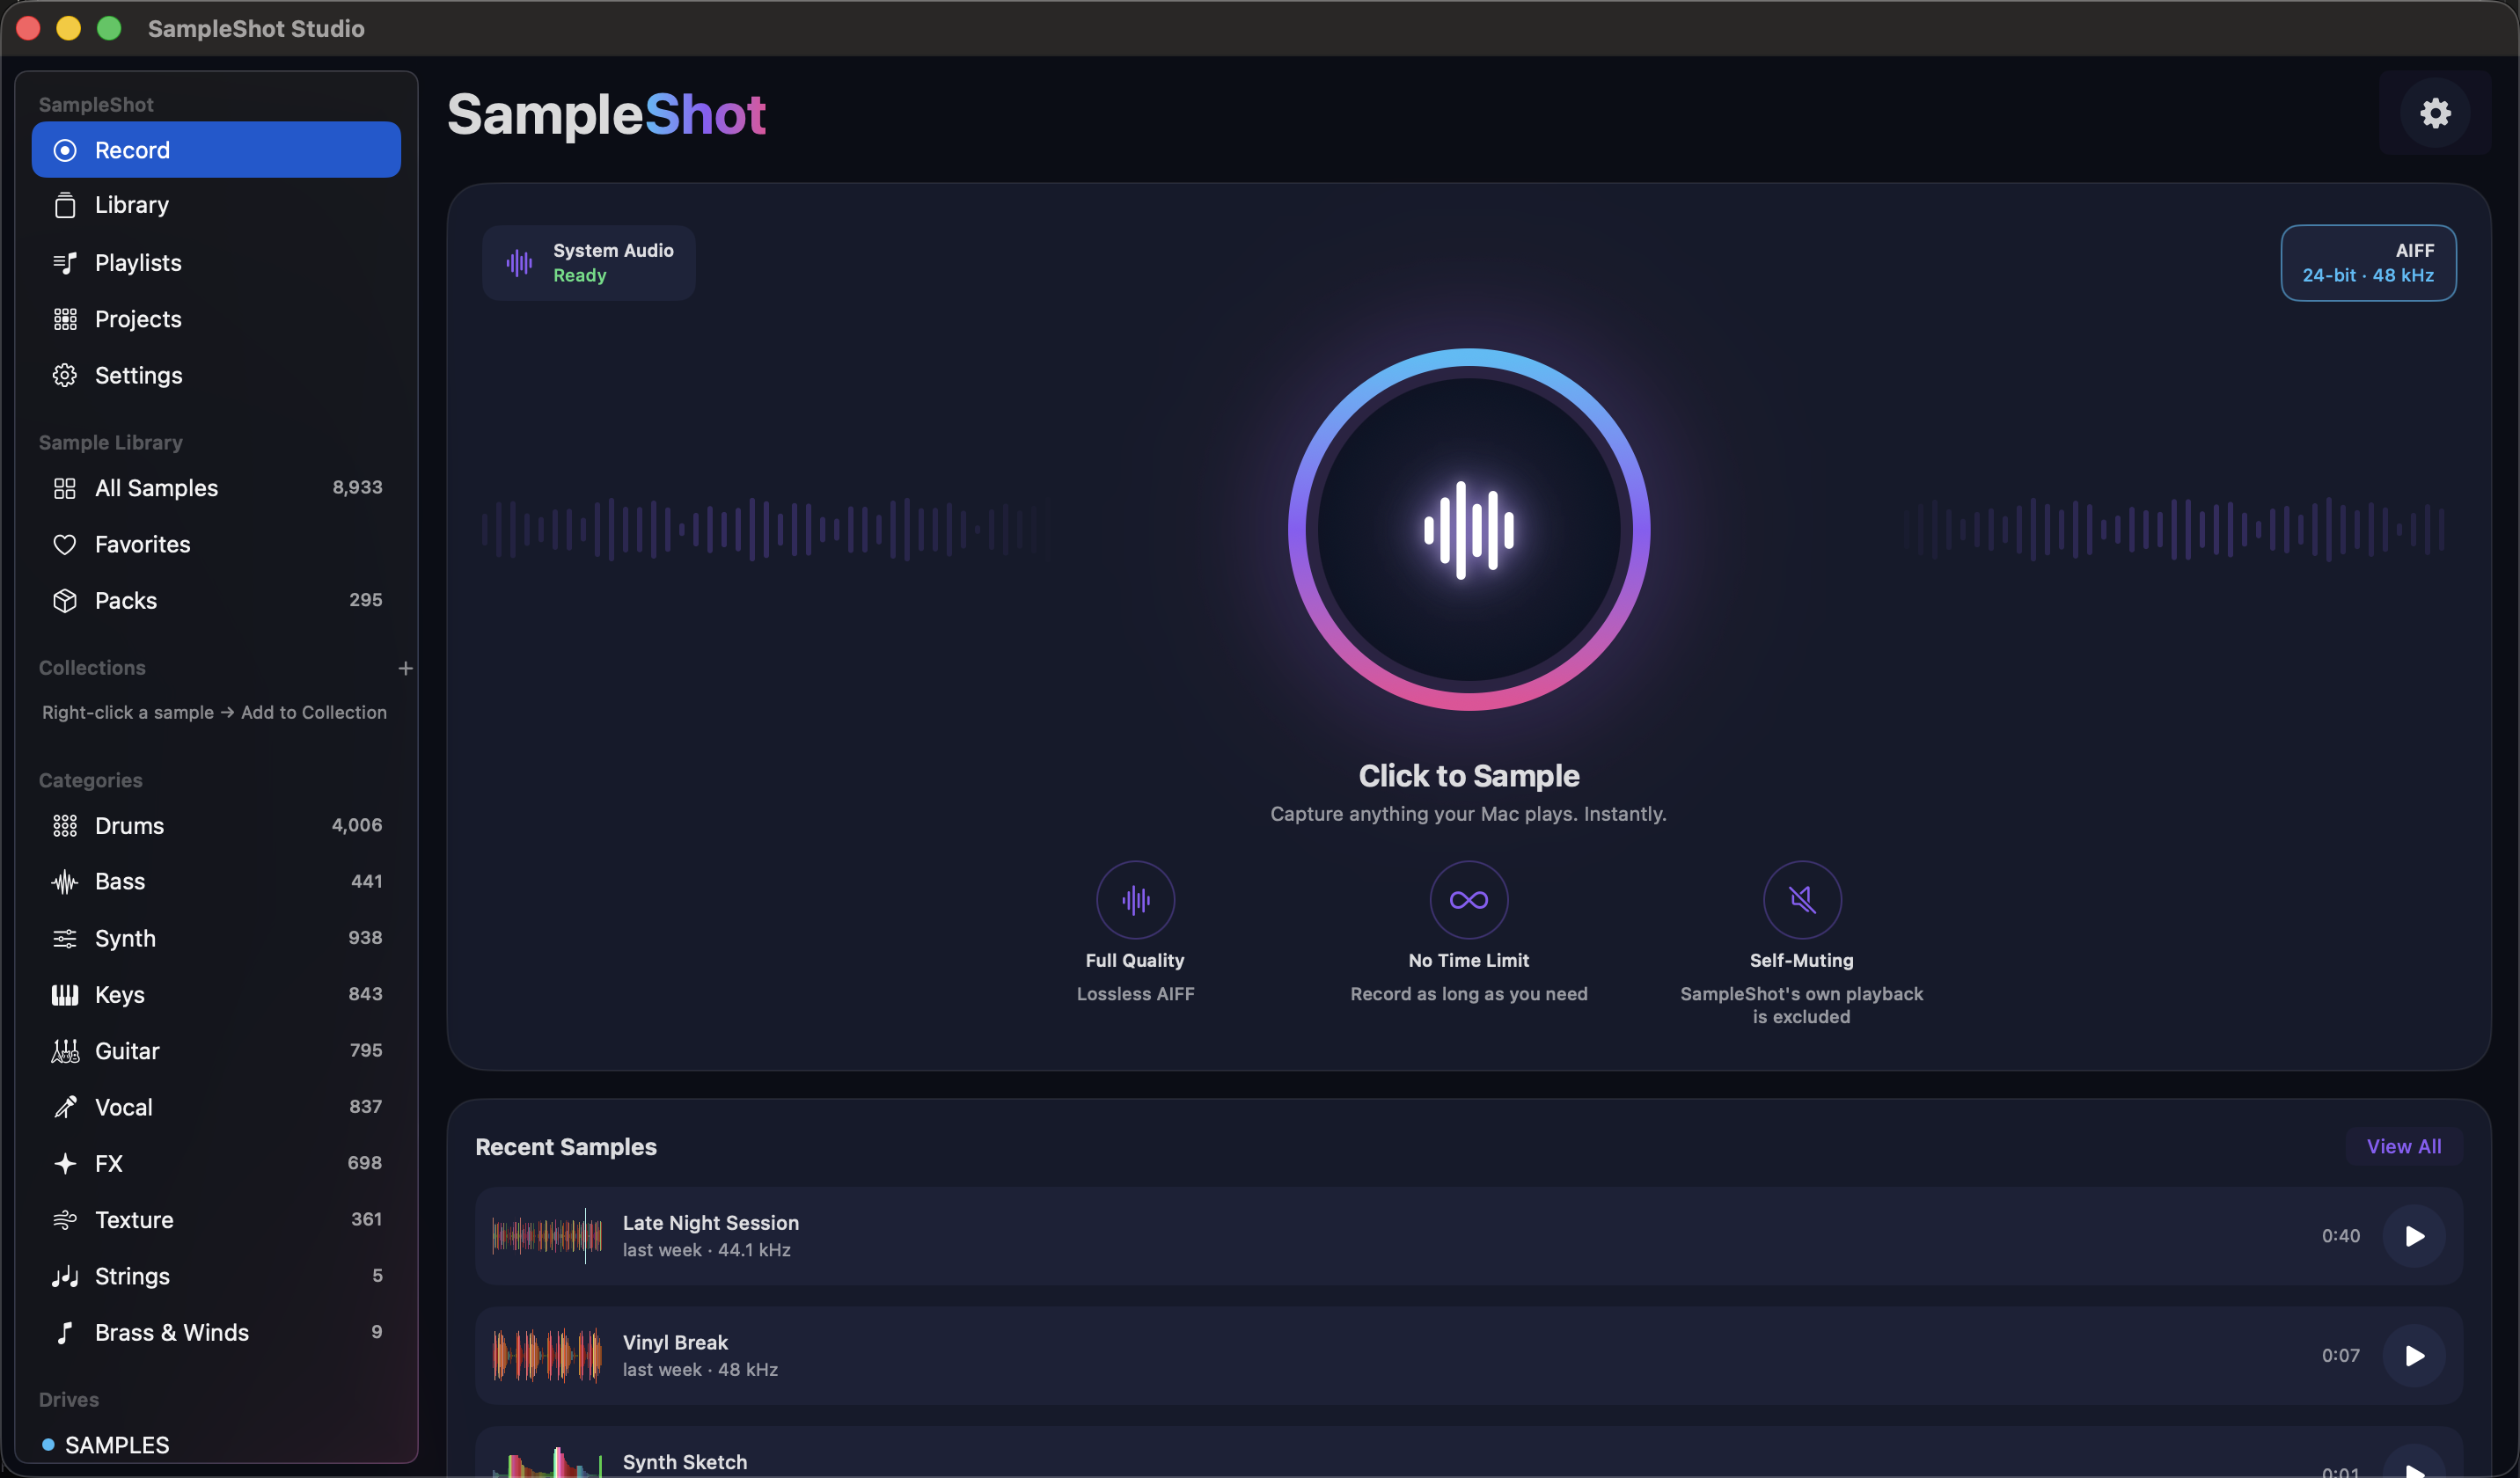The width and height of the screenshot is (2520, 1478).
Task: Switch to the Library section
Action: 216,205
